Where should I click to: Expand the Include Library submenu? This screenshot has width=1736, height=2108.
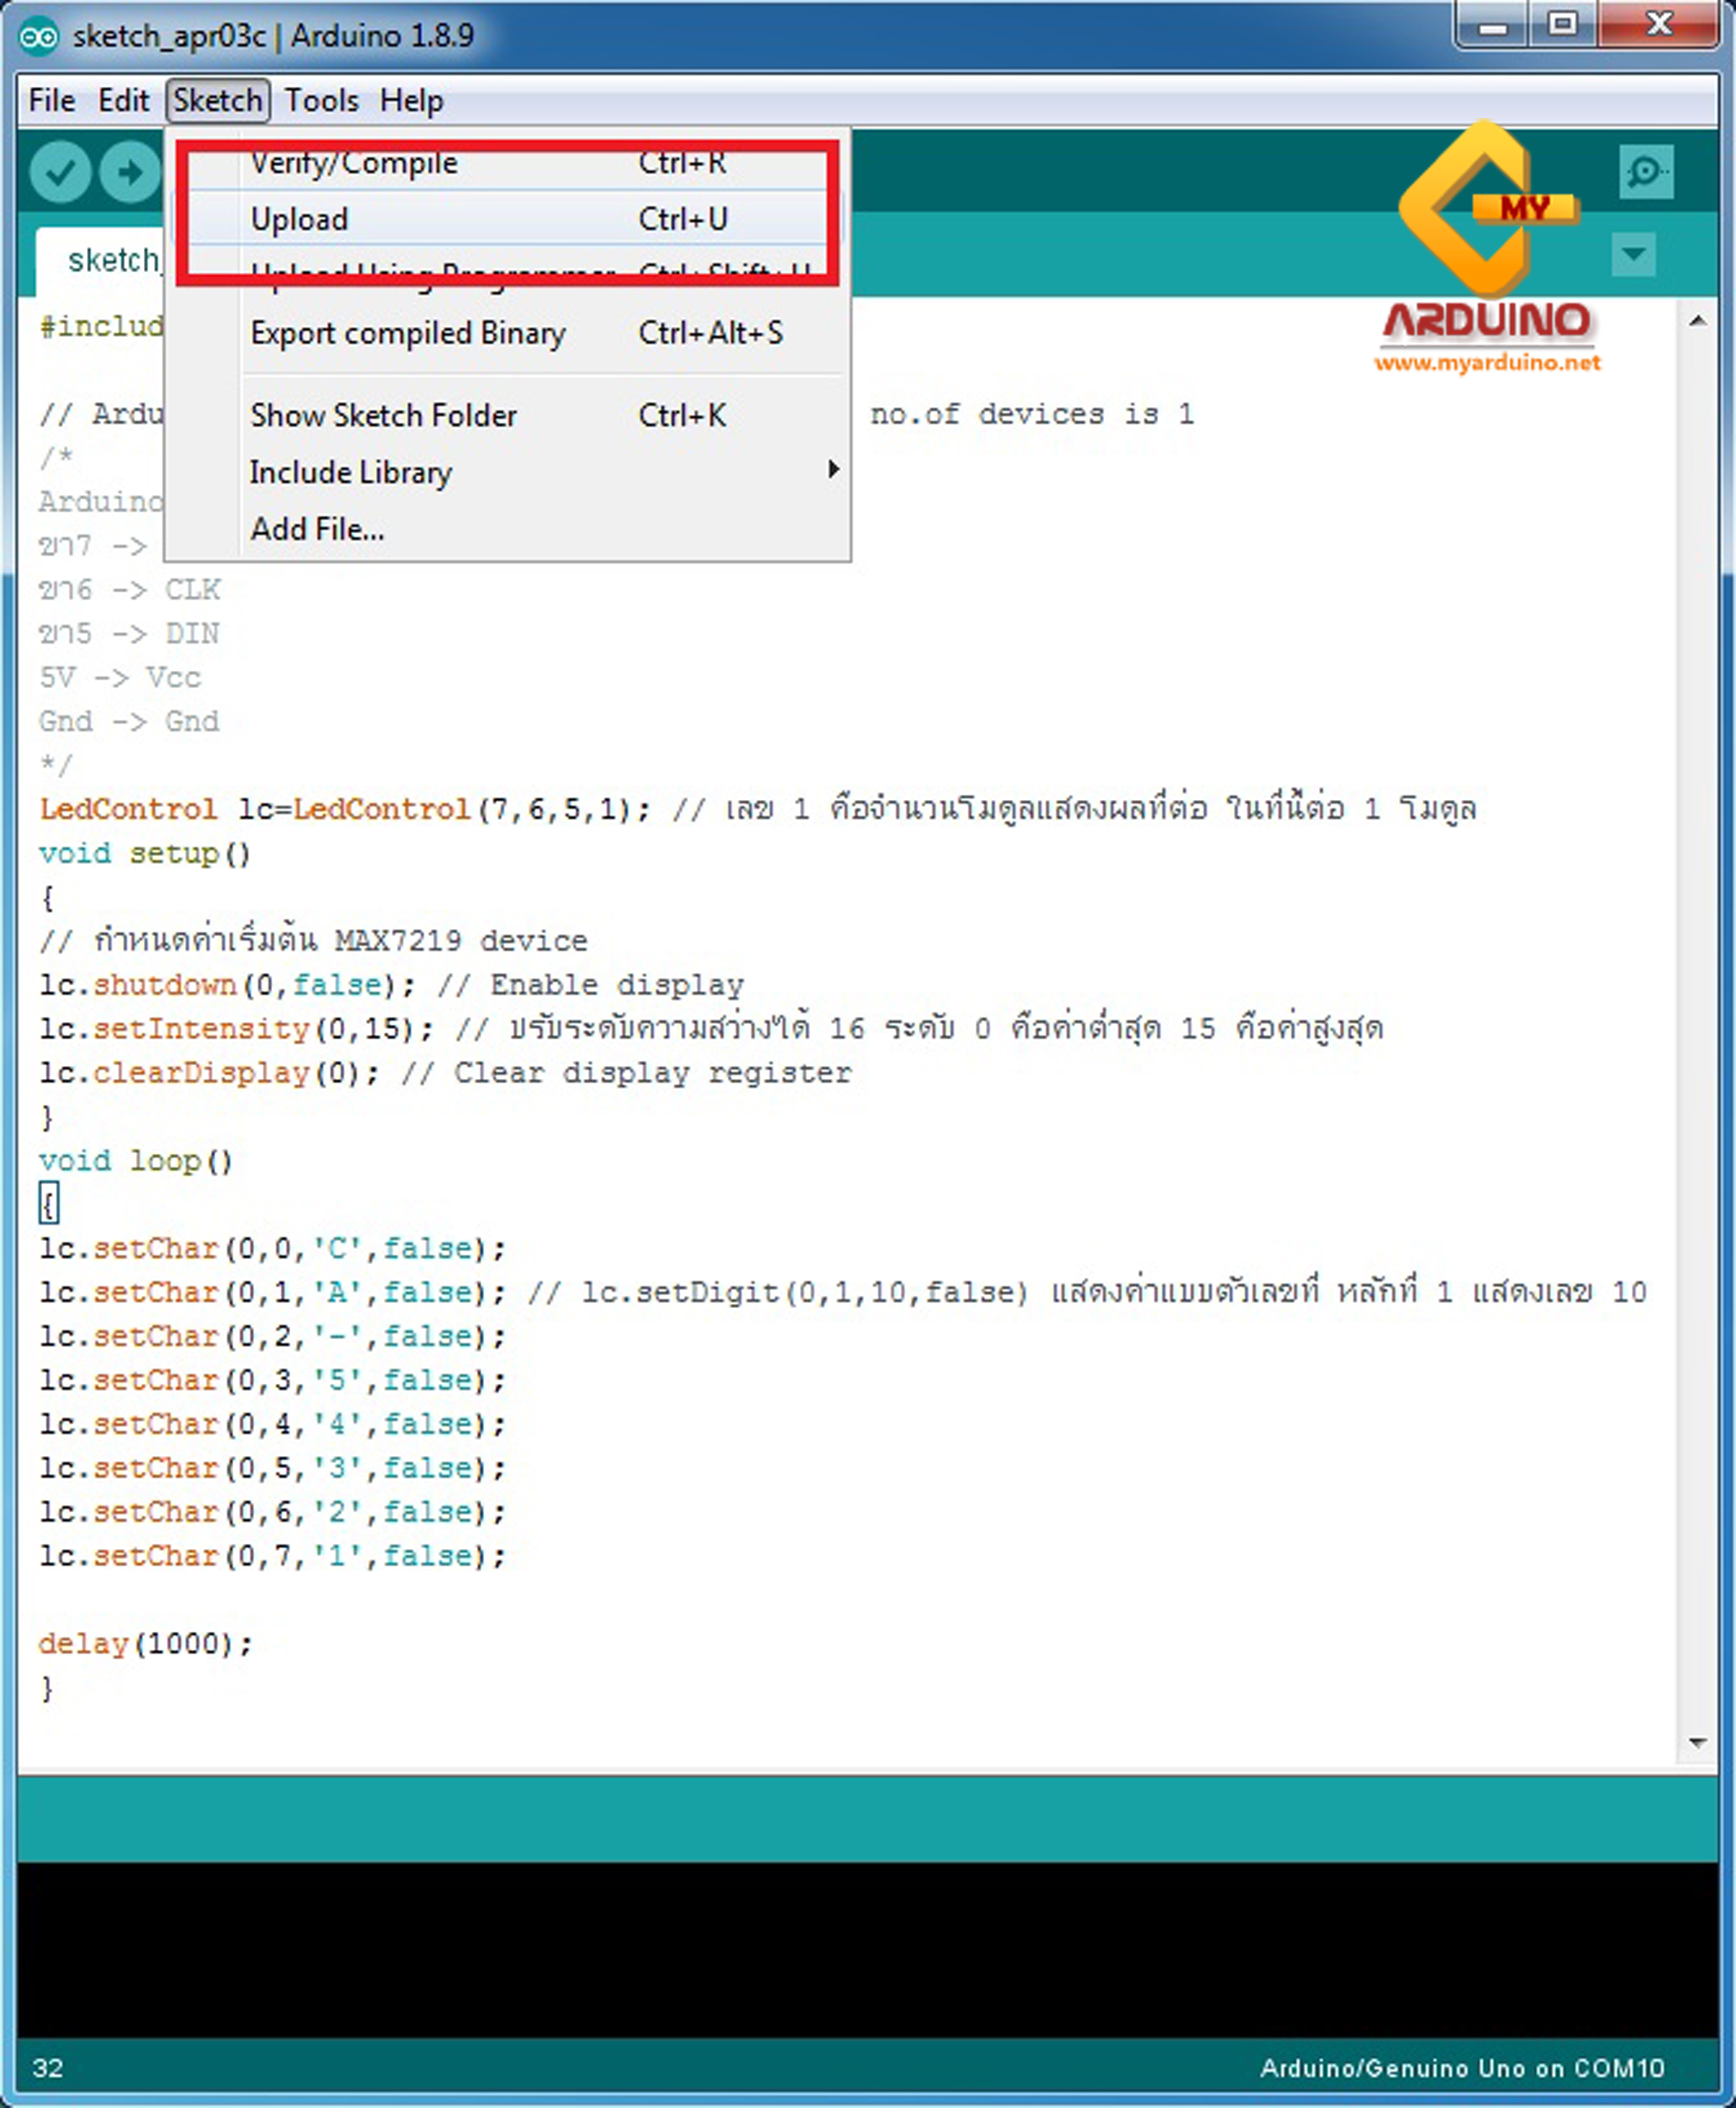pos(350,471)
